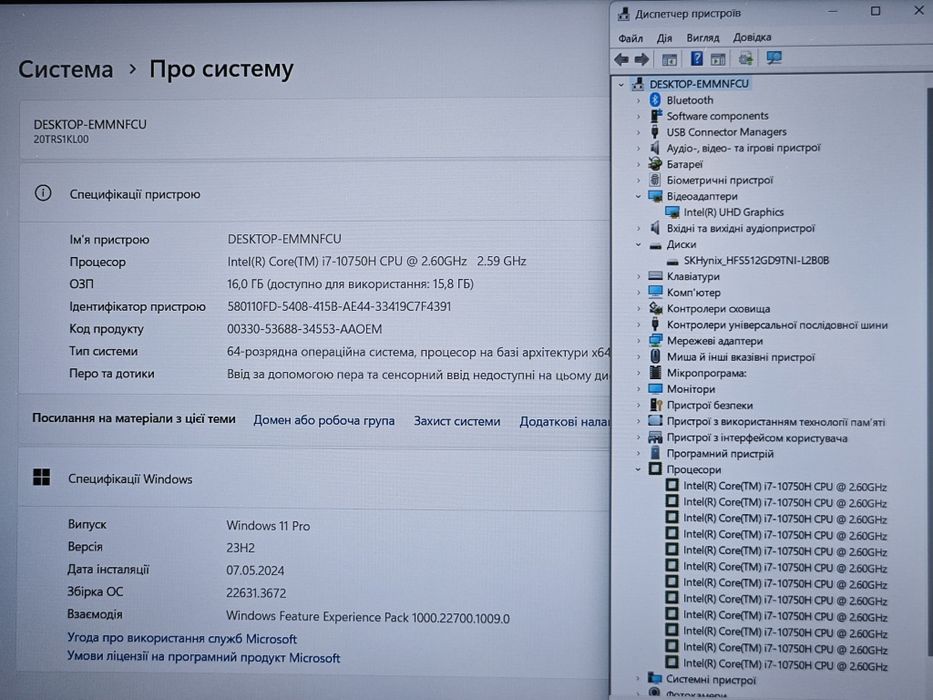Click the device ID 580110FD-5408-415B-AE44-33419C7F4391

339,306
